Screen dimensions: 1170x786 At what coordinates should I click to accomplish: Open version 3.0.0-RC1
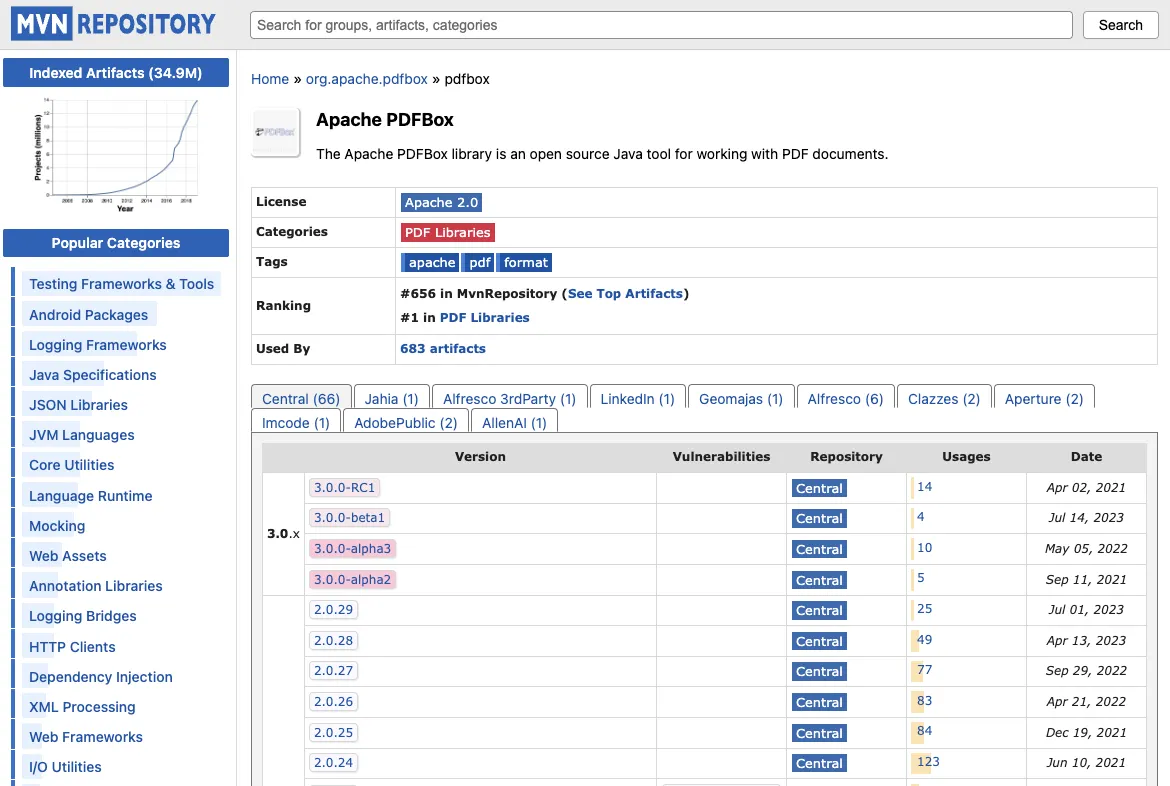coord(344,488)
